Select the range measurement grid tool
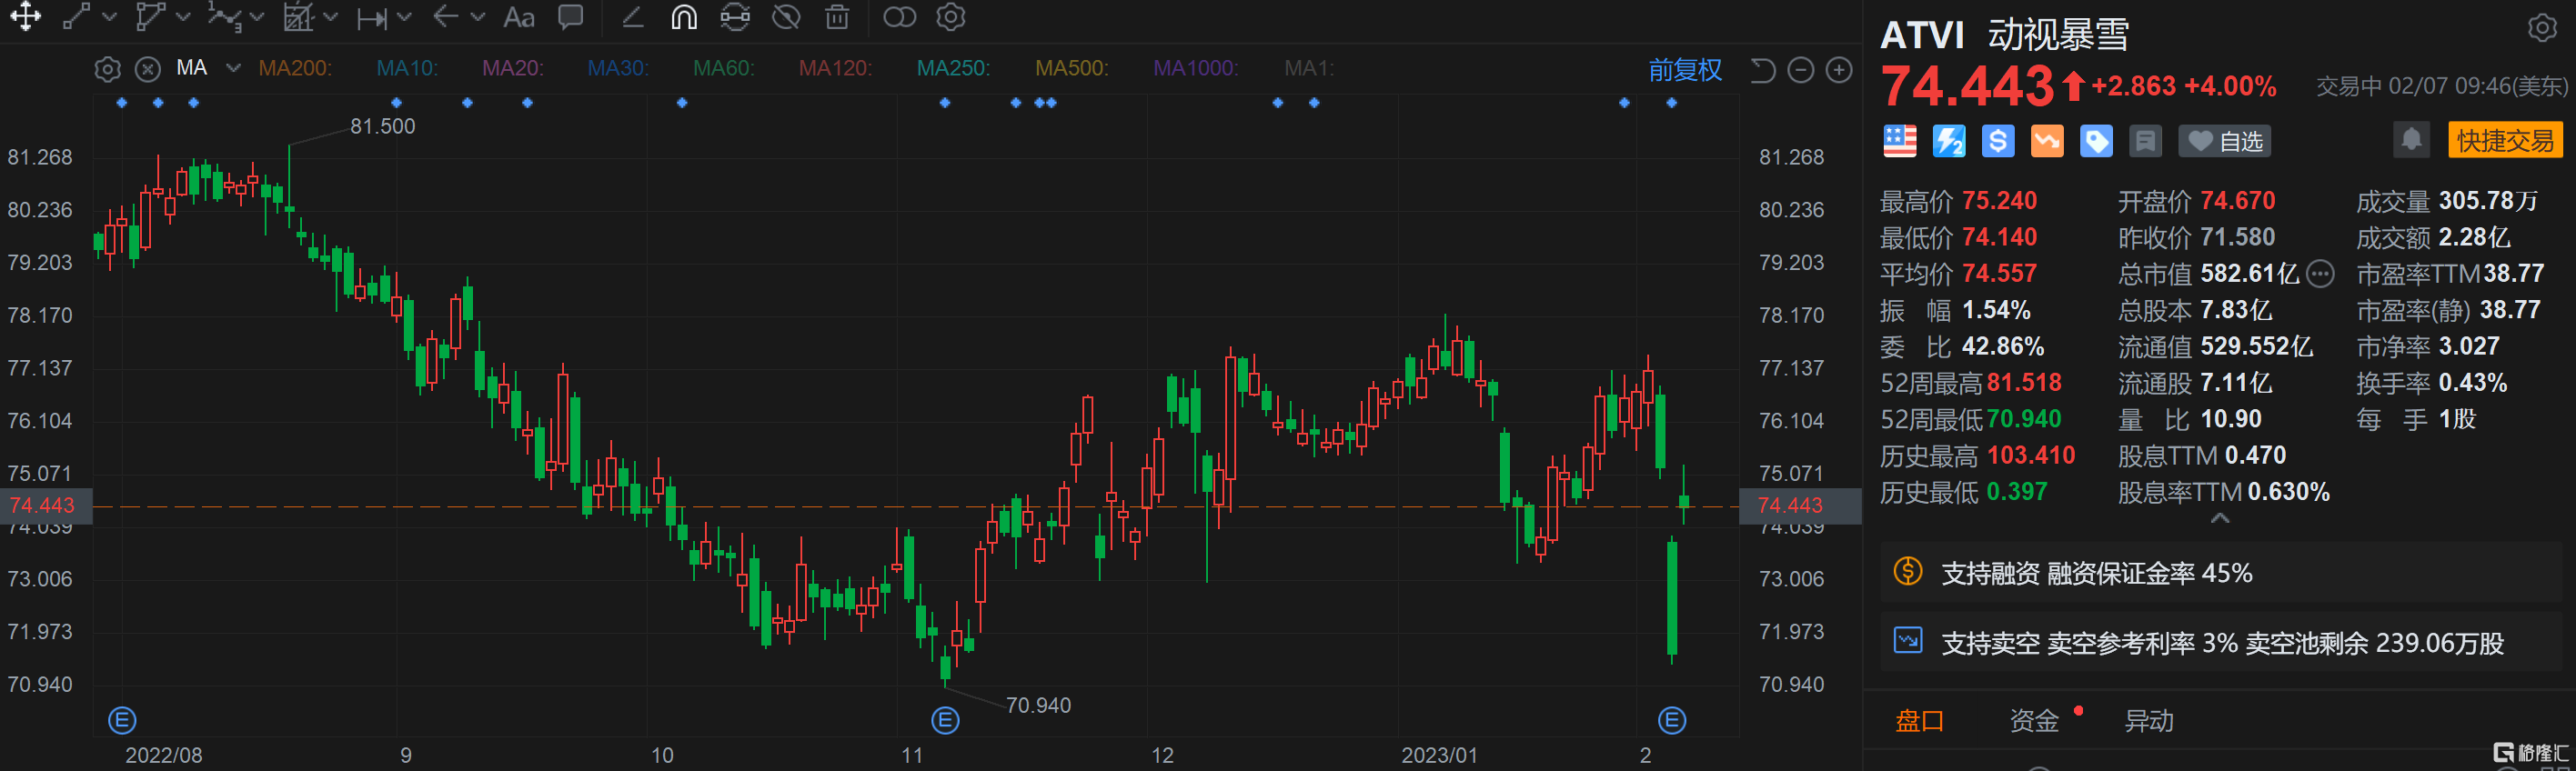Image resolution: width=2576 pixels, height=771 pixels. click(298, 17)
